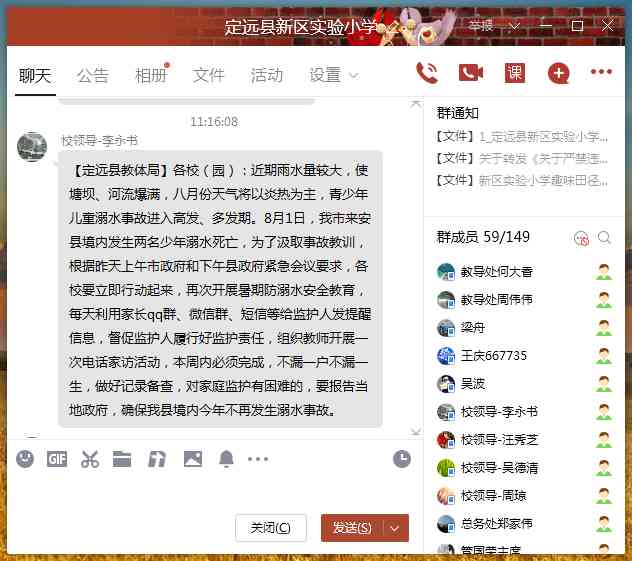Select member 校领导-汪秀芝 in list
The image size is (632, 561).
[x=499, y=439]
